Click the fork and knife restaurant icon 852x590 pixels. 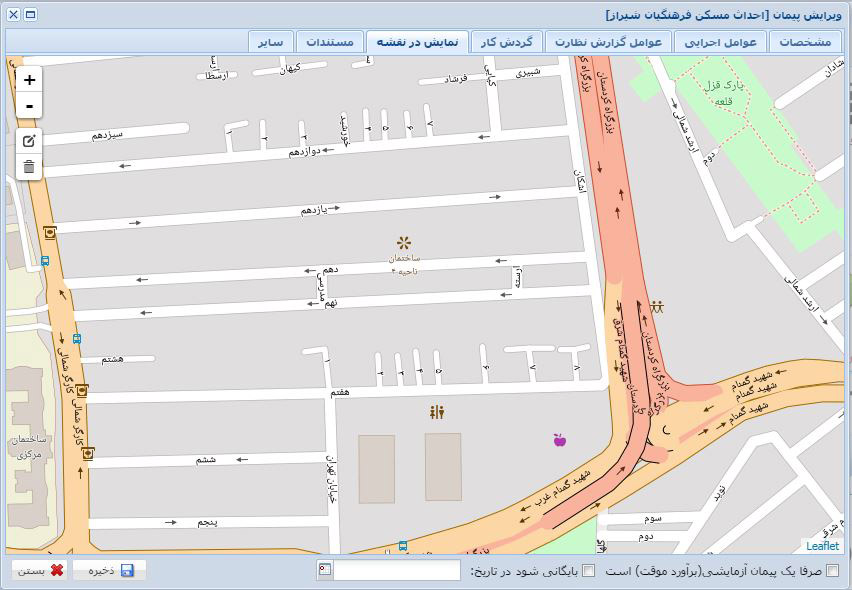[x=657, y=305]
